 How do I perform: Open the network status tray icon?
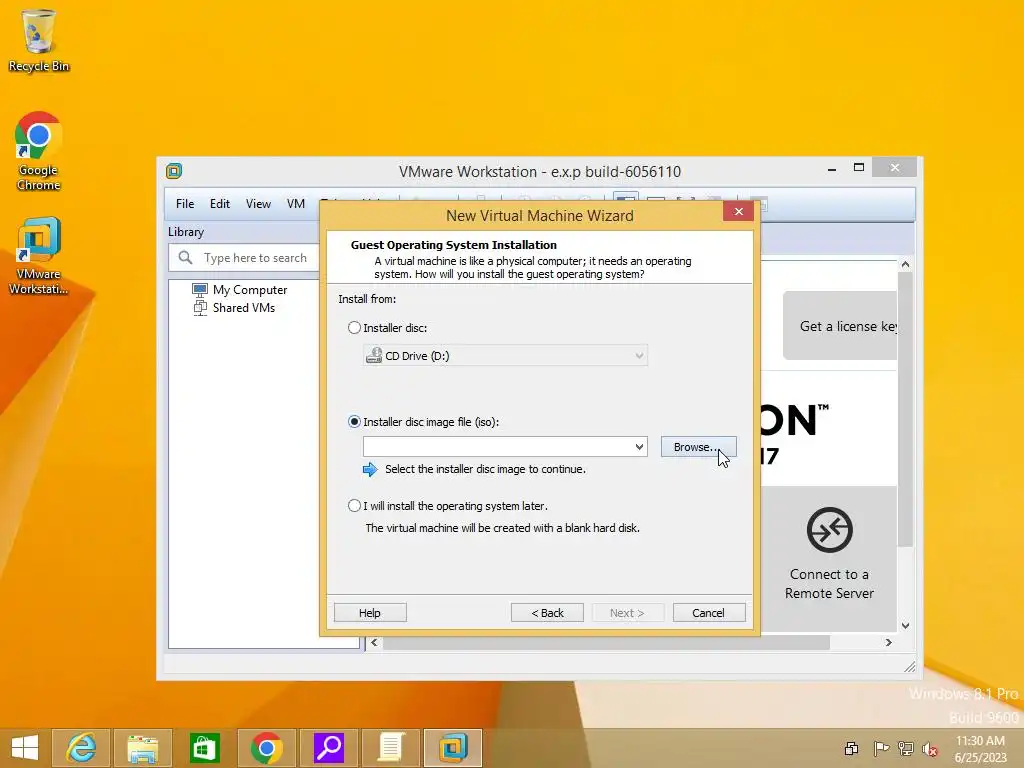point(905,748)
